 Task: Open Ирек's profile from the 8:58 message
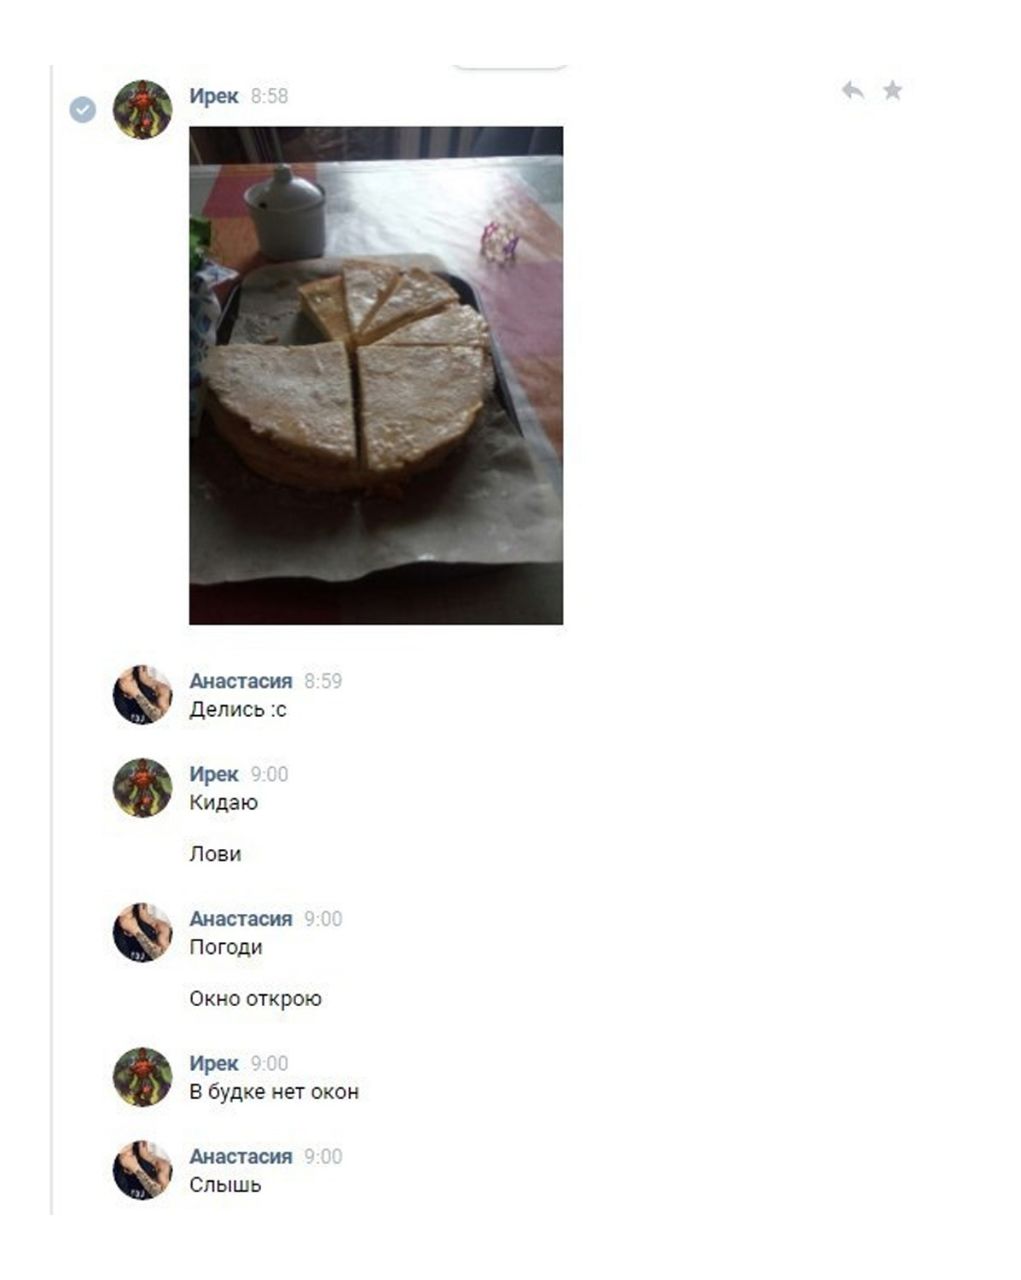click(x=214, y=96)
